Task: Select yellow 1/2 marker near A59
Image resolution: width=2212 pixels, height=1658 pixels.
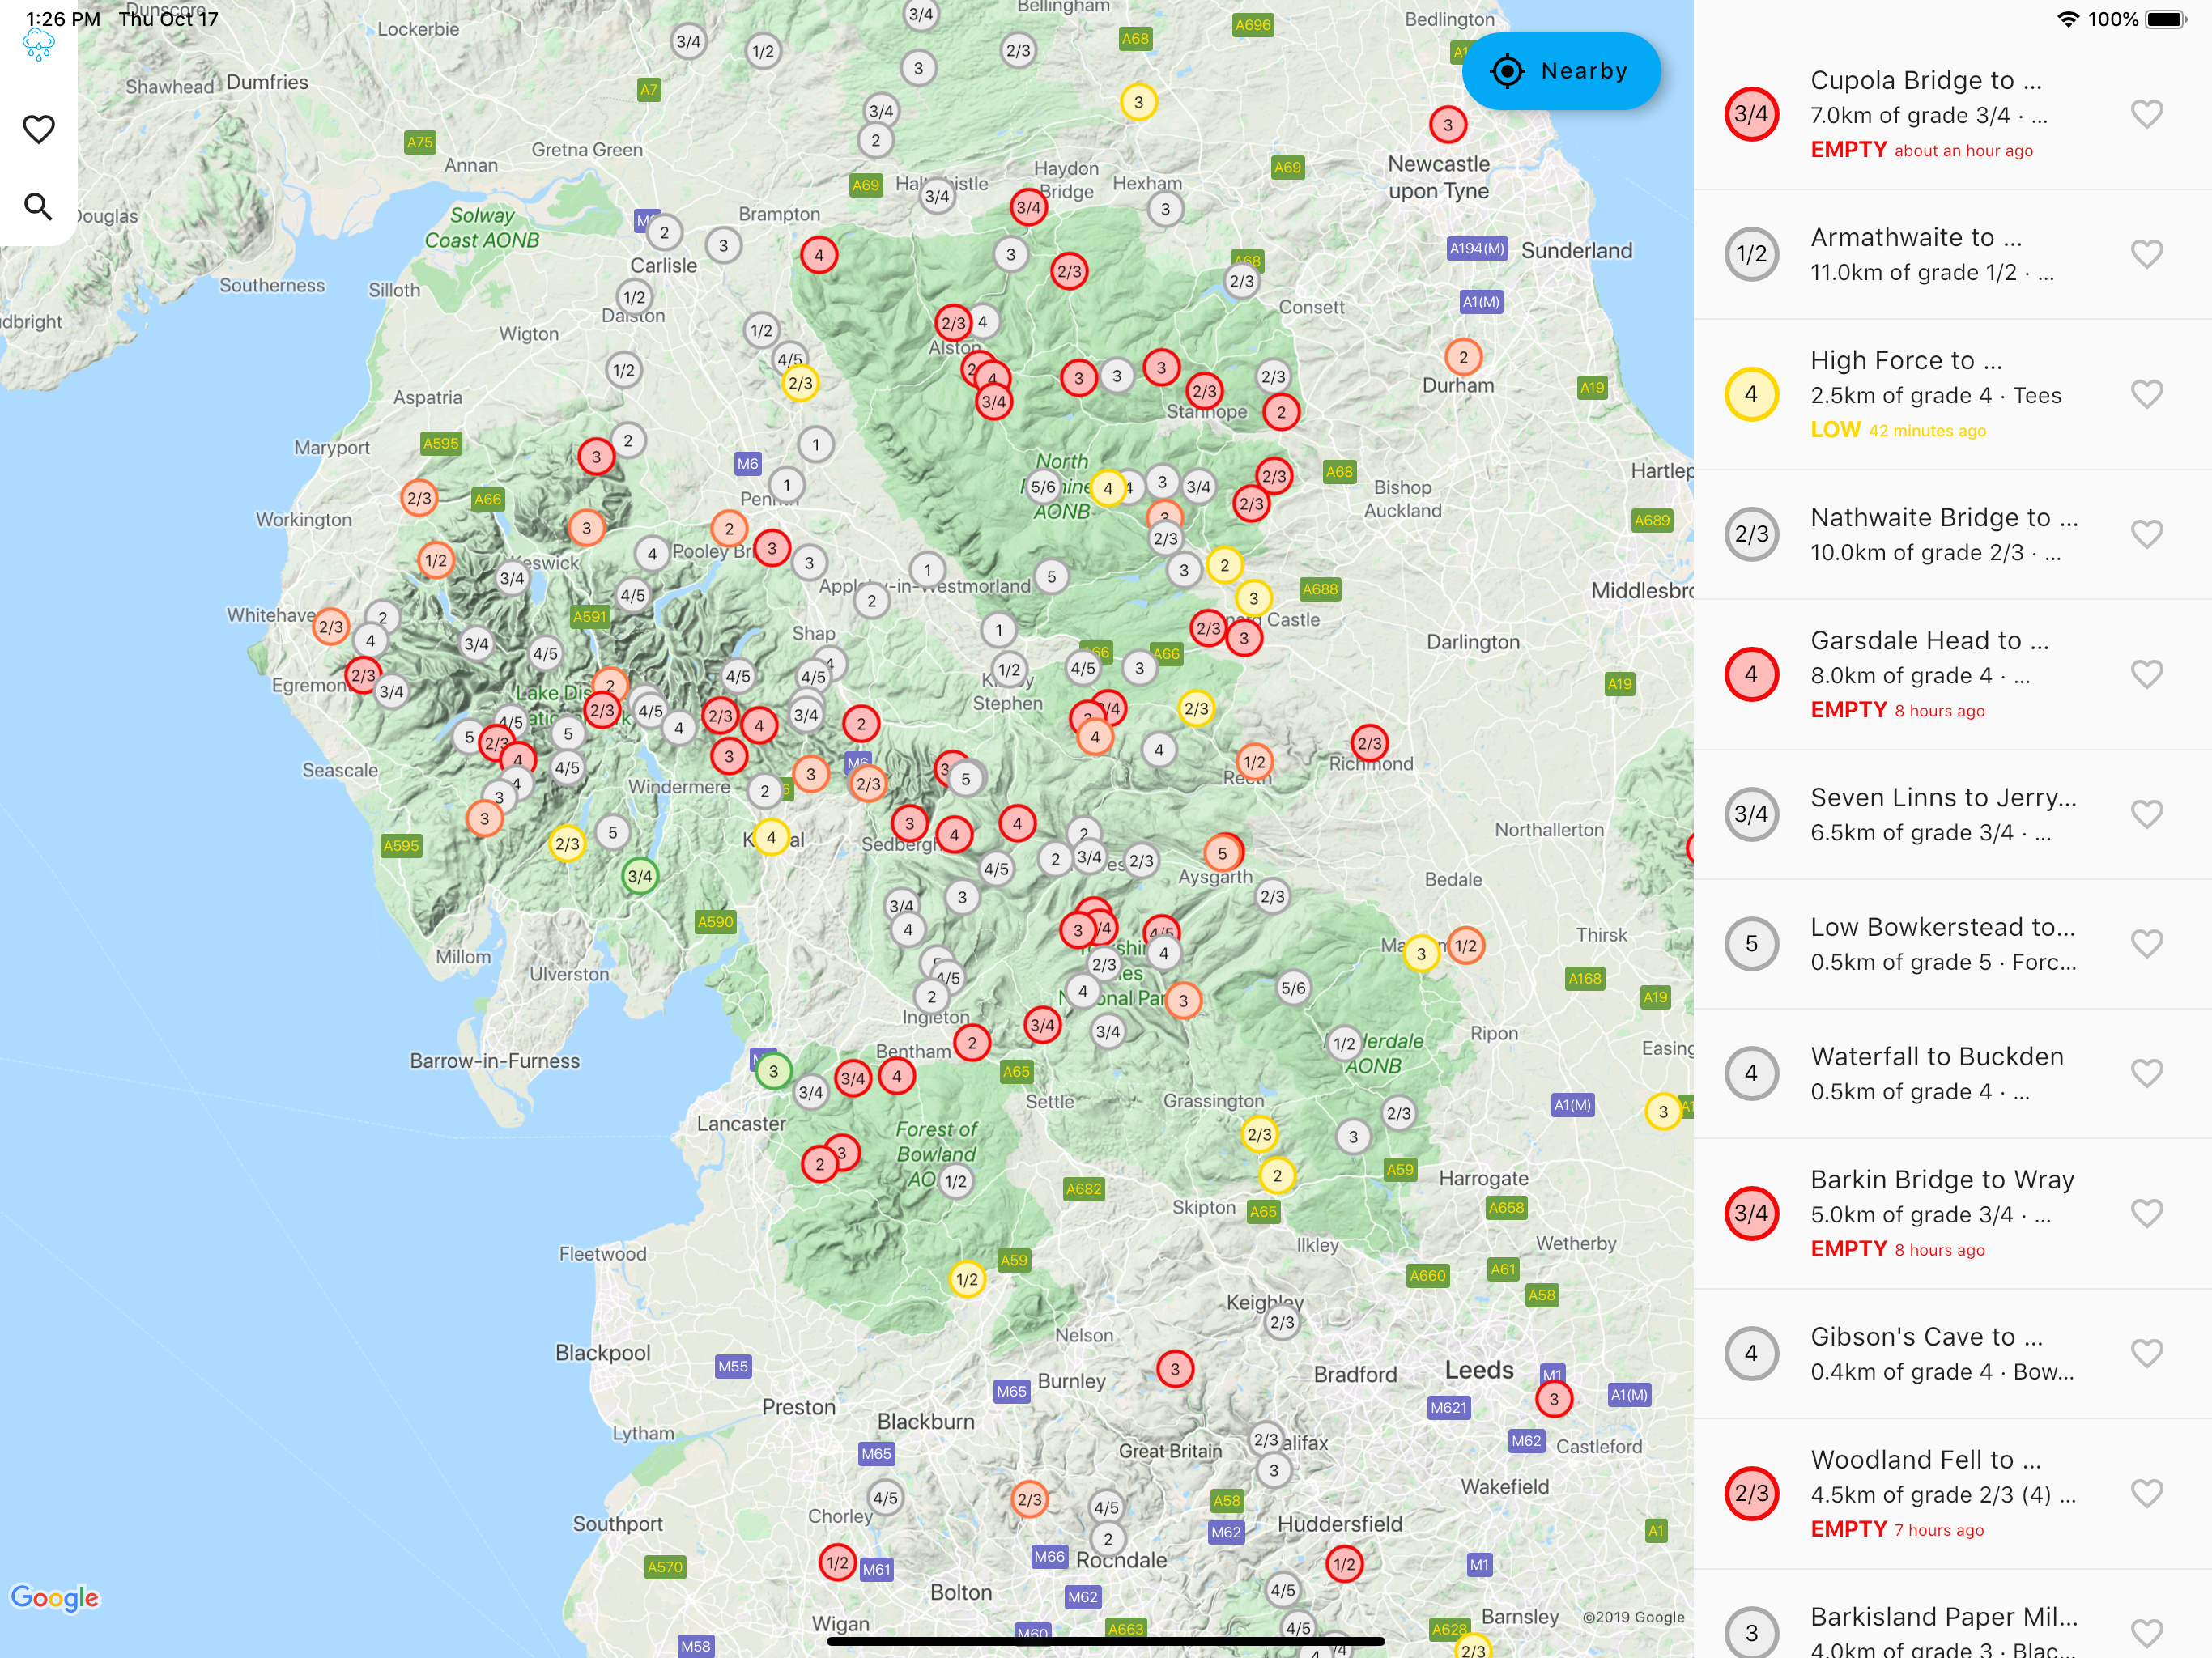Action: [x=967, y=1279]
